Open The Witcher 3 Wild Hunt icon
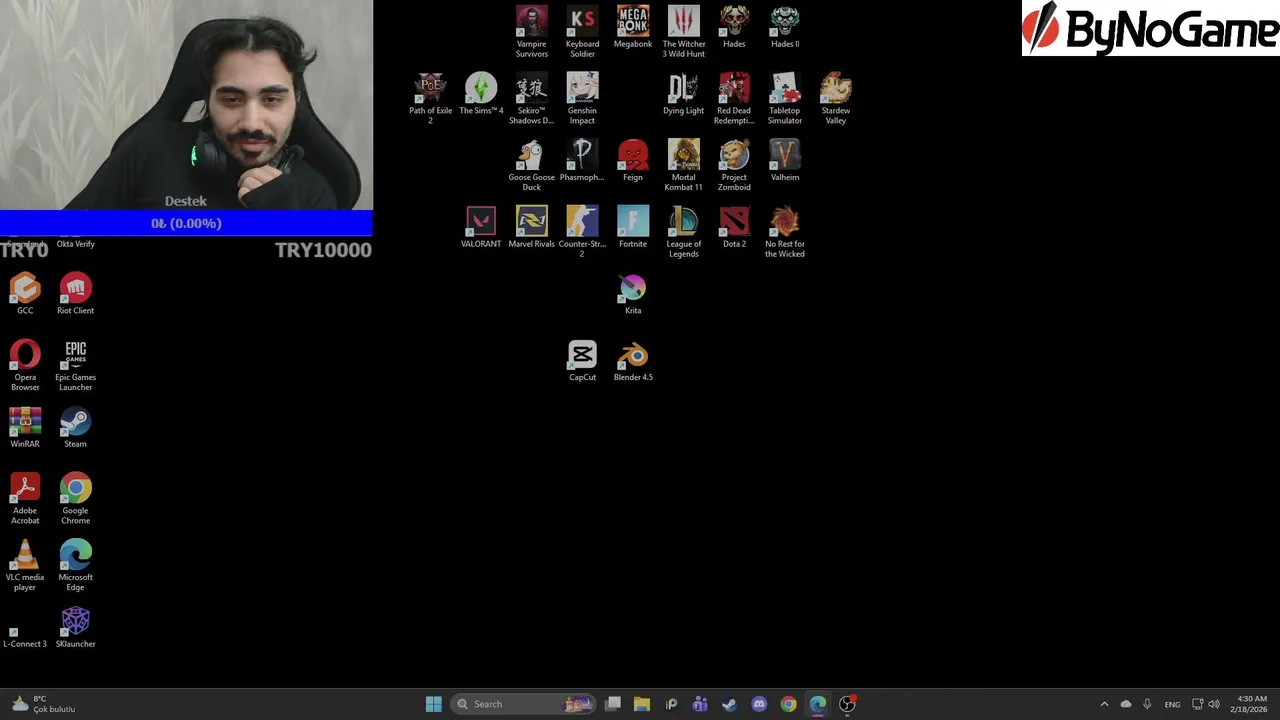 [x=684, y=31]
